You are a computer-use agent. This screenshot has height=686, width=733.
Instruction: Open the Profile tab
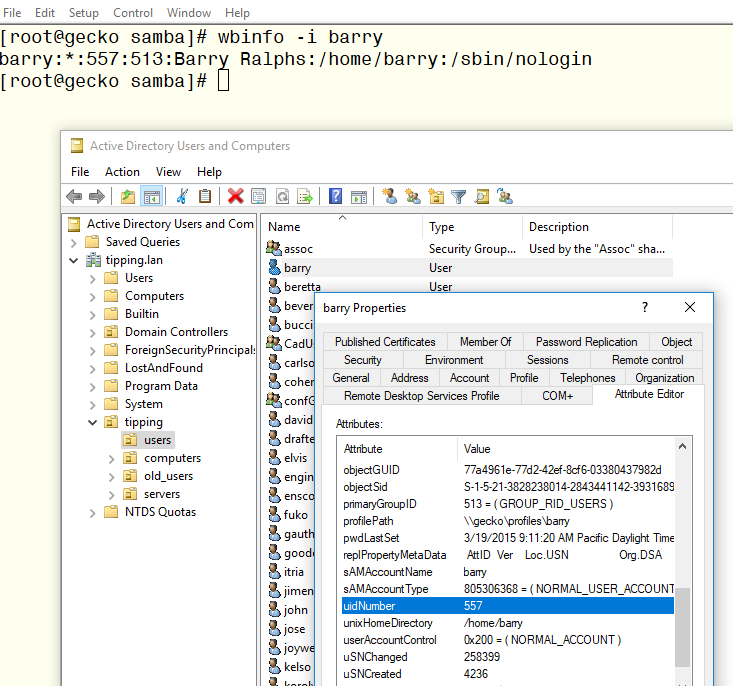(524, 378)
